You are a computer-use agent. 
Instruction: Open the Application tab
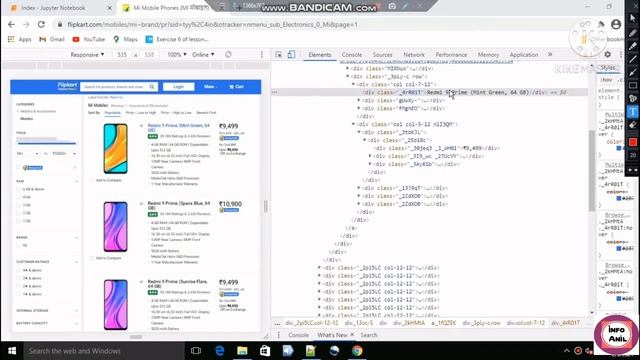pyautogui.click(x=524, y=54)
